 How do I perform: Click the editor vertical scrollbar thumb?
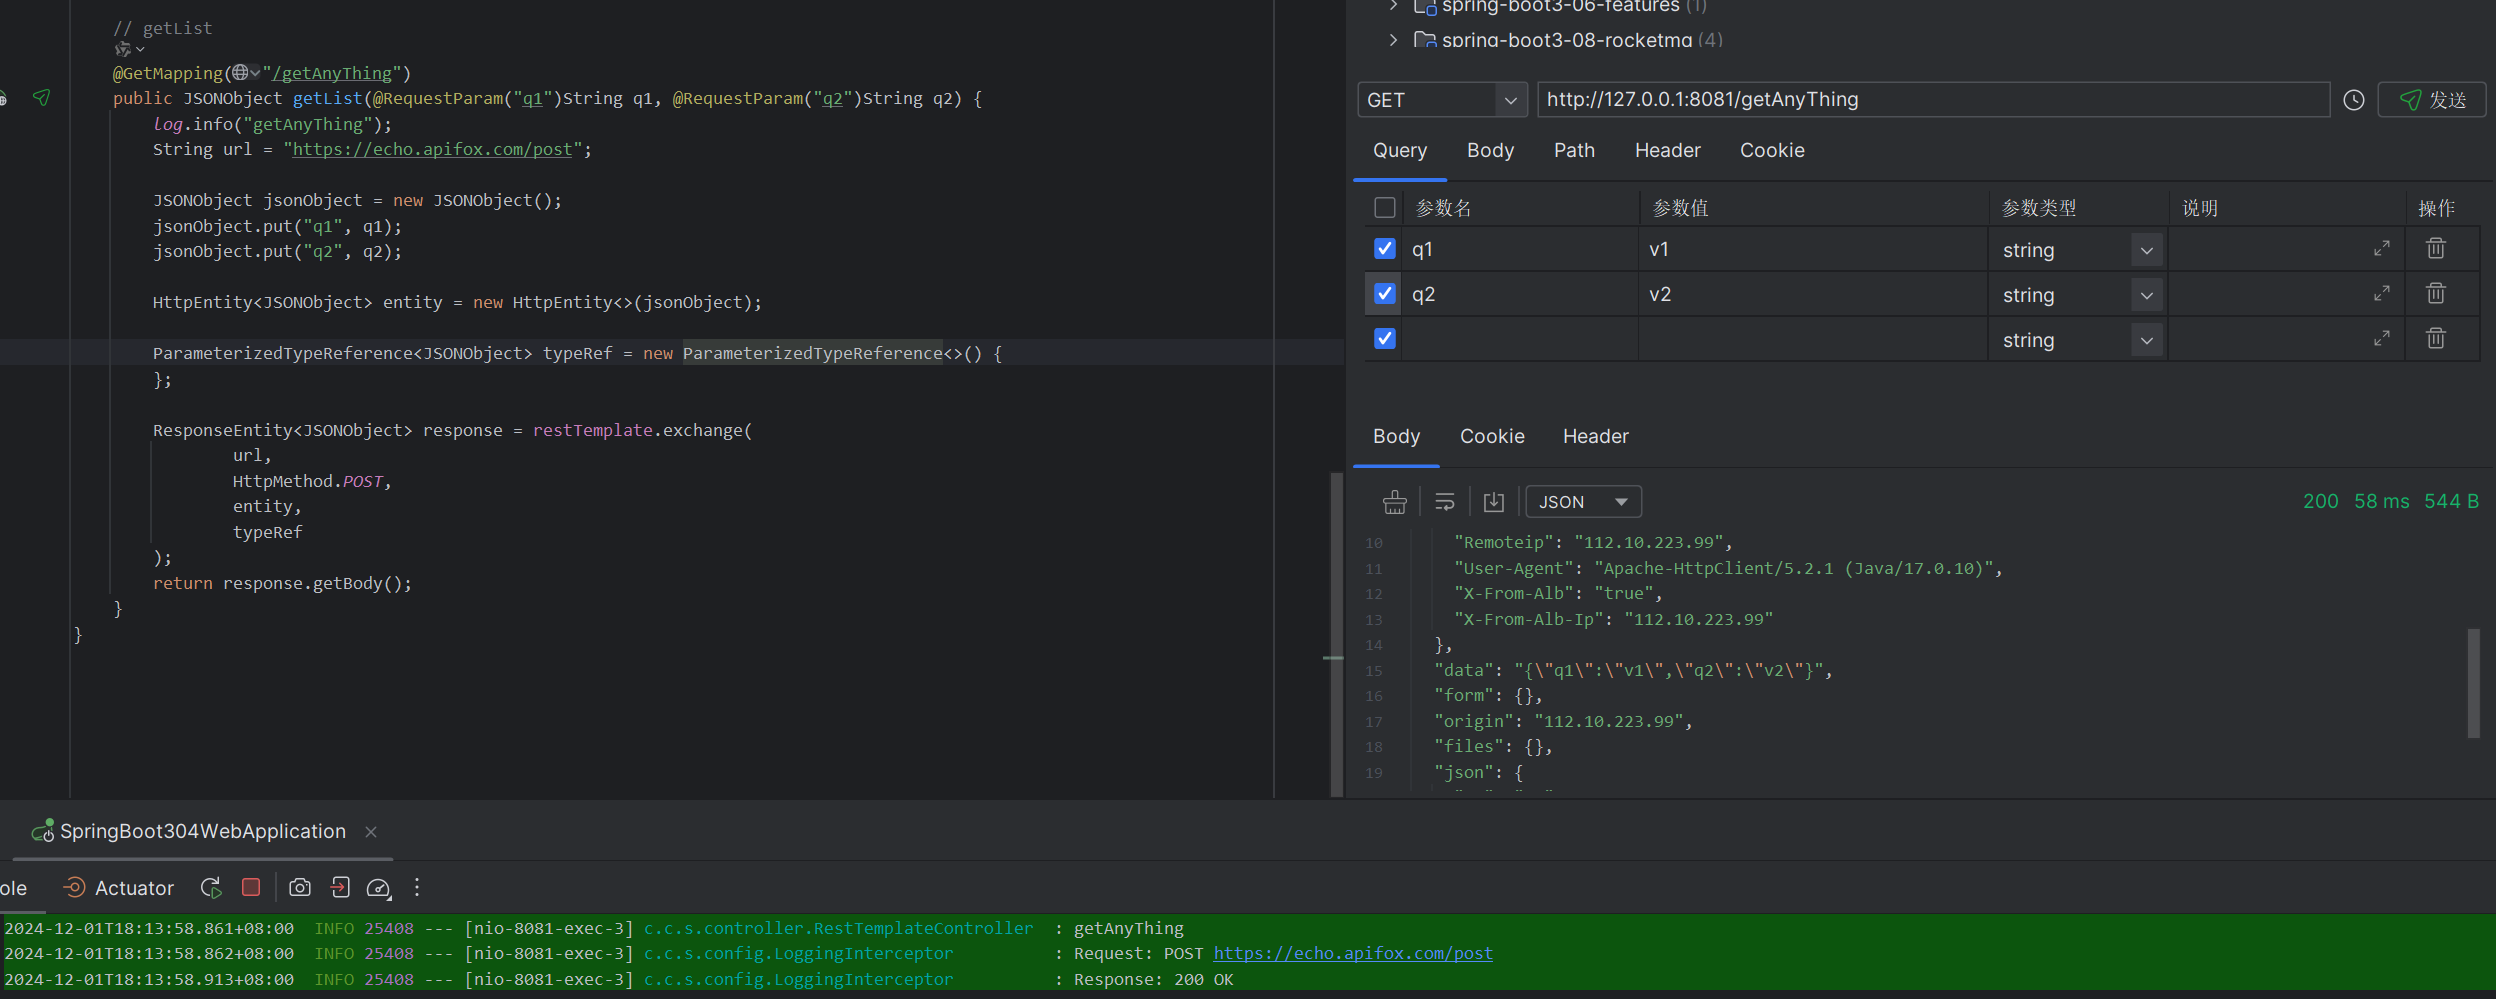tap(1336, 633)
